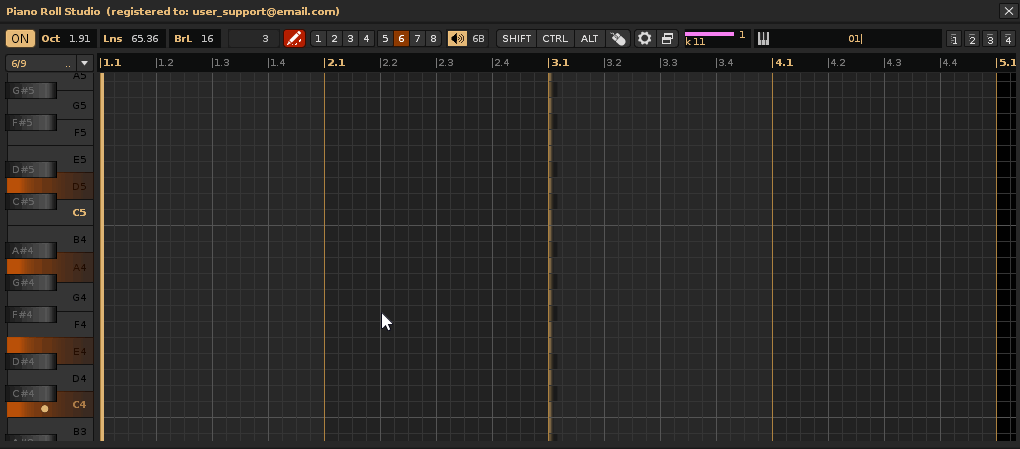Select grid number 3 button
This screenshot has height=449, width=1020.
click(x=349, y=39)
